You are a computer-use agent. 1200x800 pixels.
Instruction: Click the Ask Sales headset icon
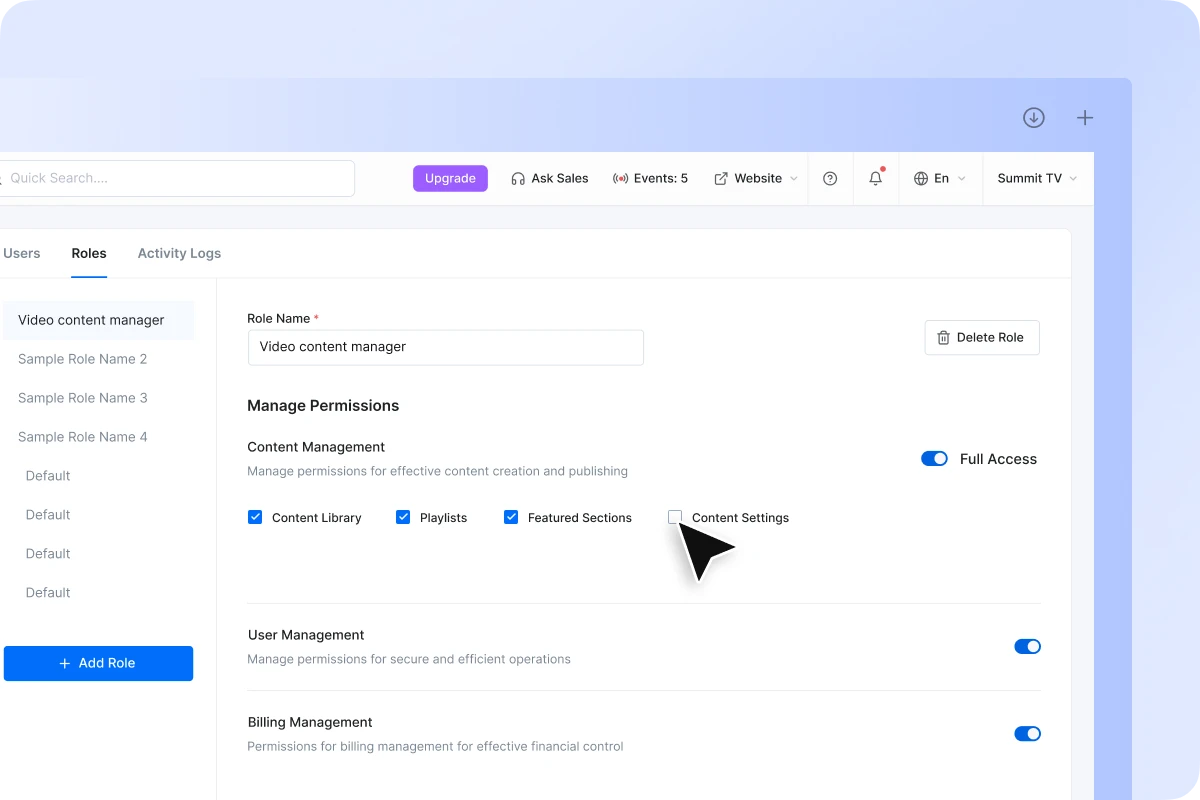pos(518,178)
